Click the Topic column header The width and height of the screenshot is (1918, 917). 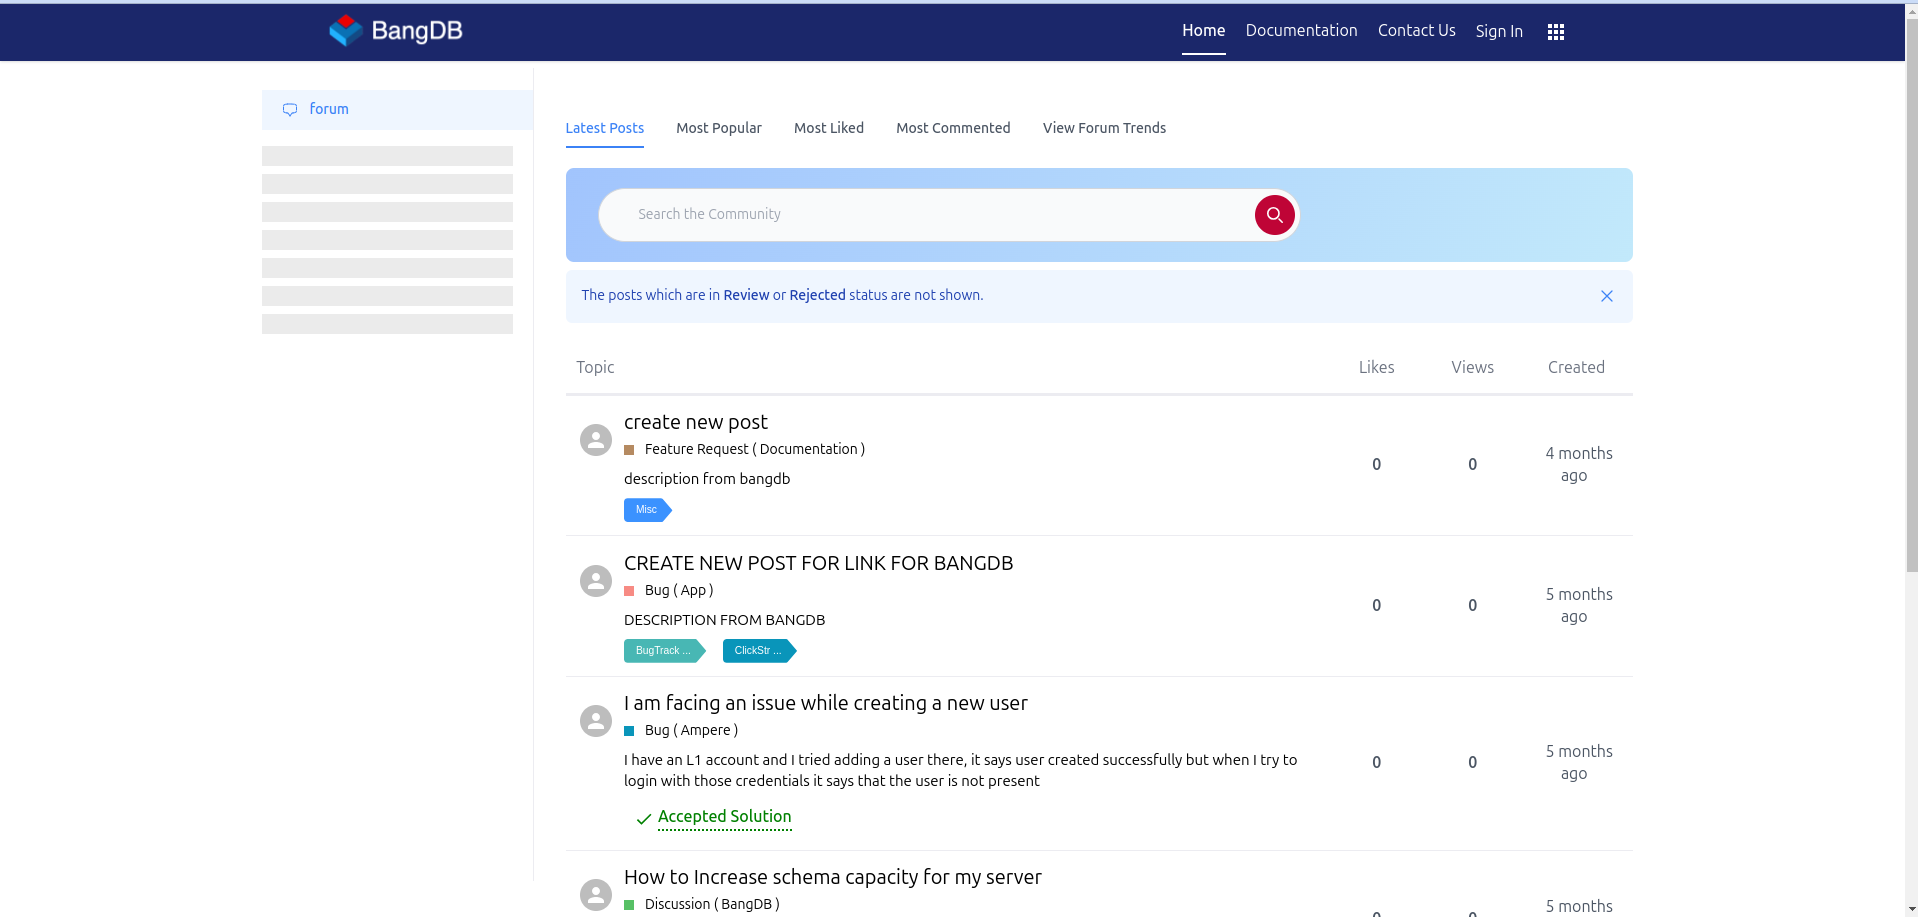595,367
